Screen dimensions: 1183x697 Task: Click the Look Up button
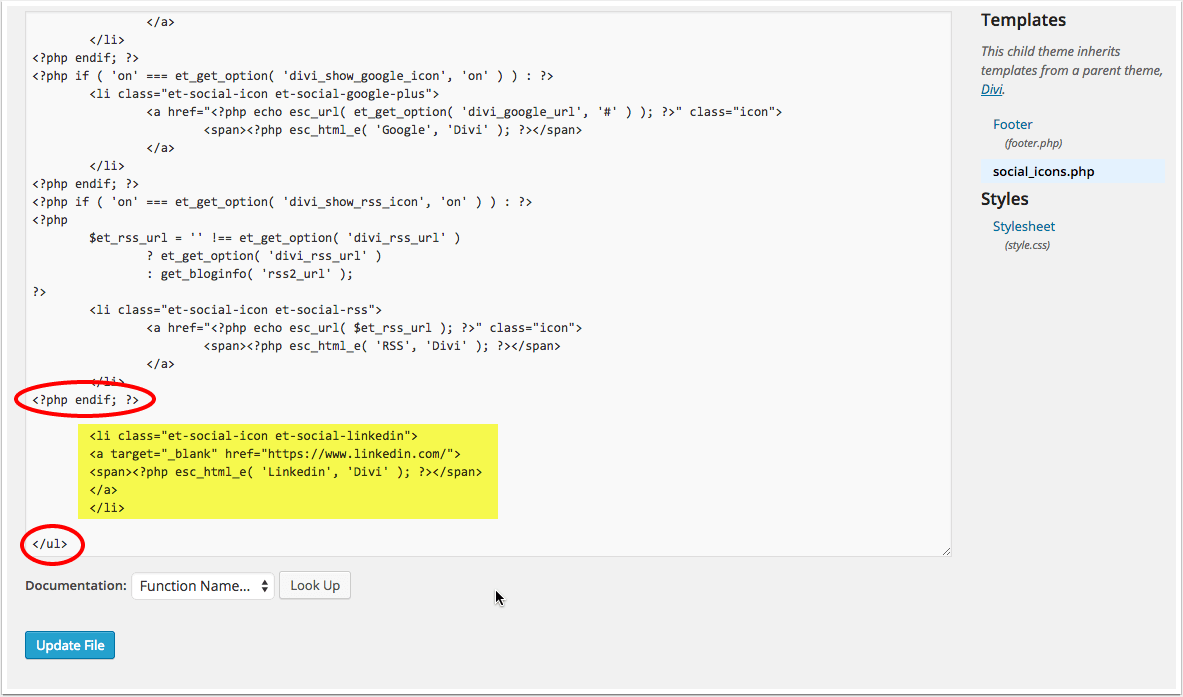pyautogui.click(x=315, y=585)
